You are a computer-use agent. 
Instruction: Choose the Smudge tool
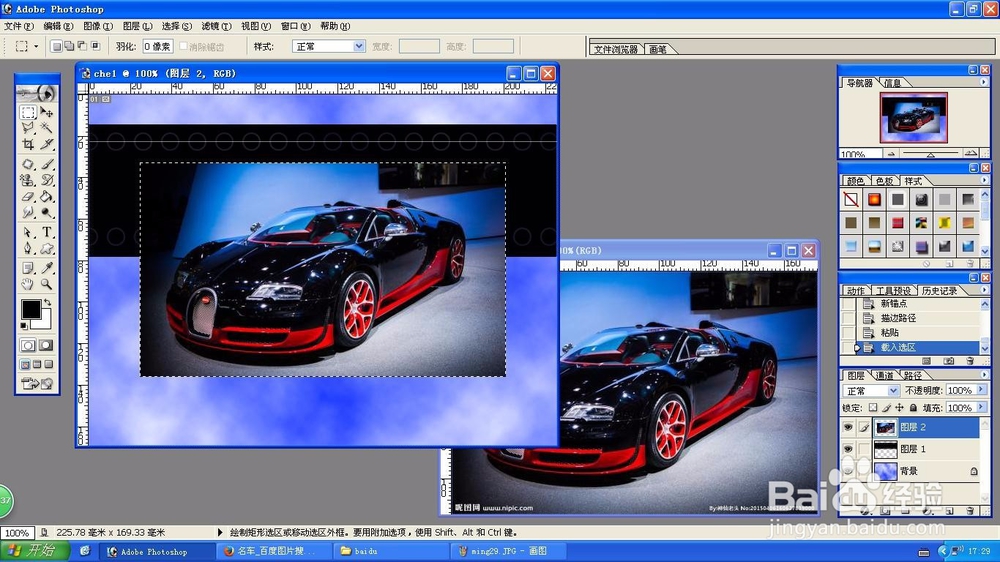[27, 212]
